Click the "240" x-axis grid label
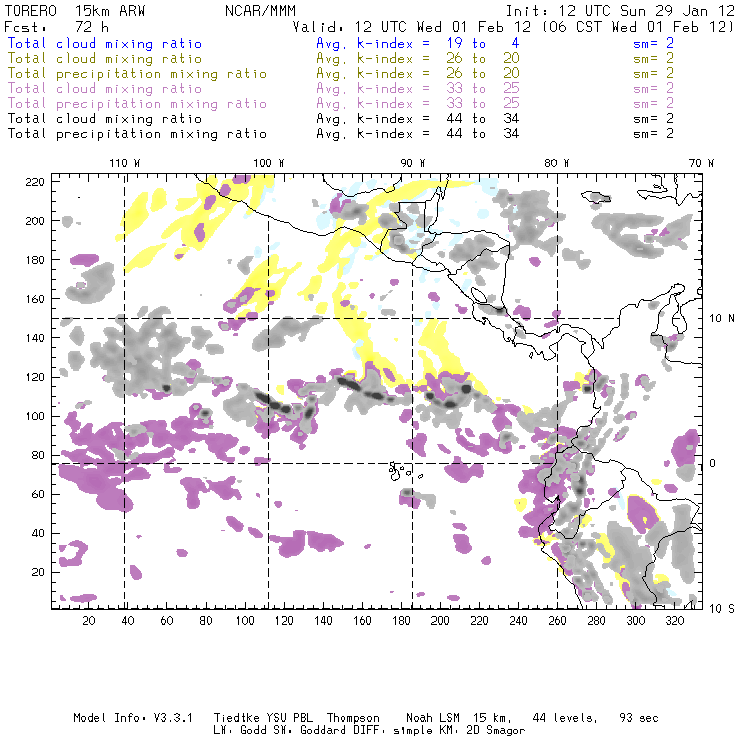The image size is (740, 740). [518, 621]
